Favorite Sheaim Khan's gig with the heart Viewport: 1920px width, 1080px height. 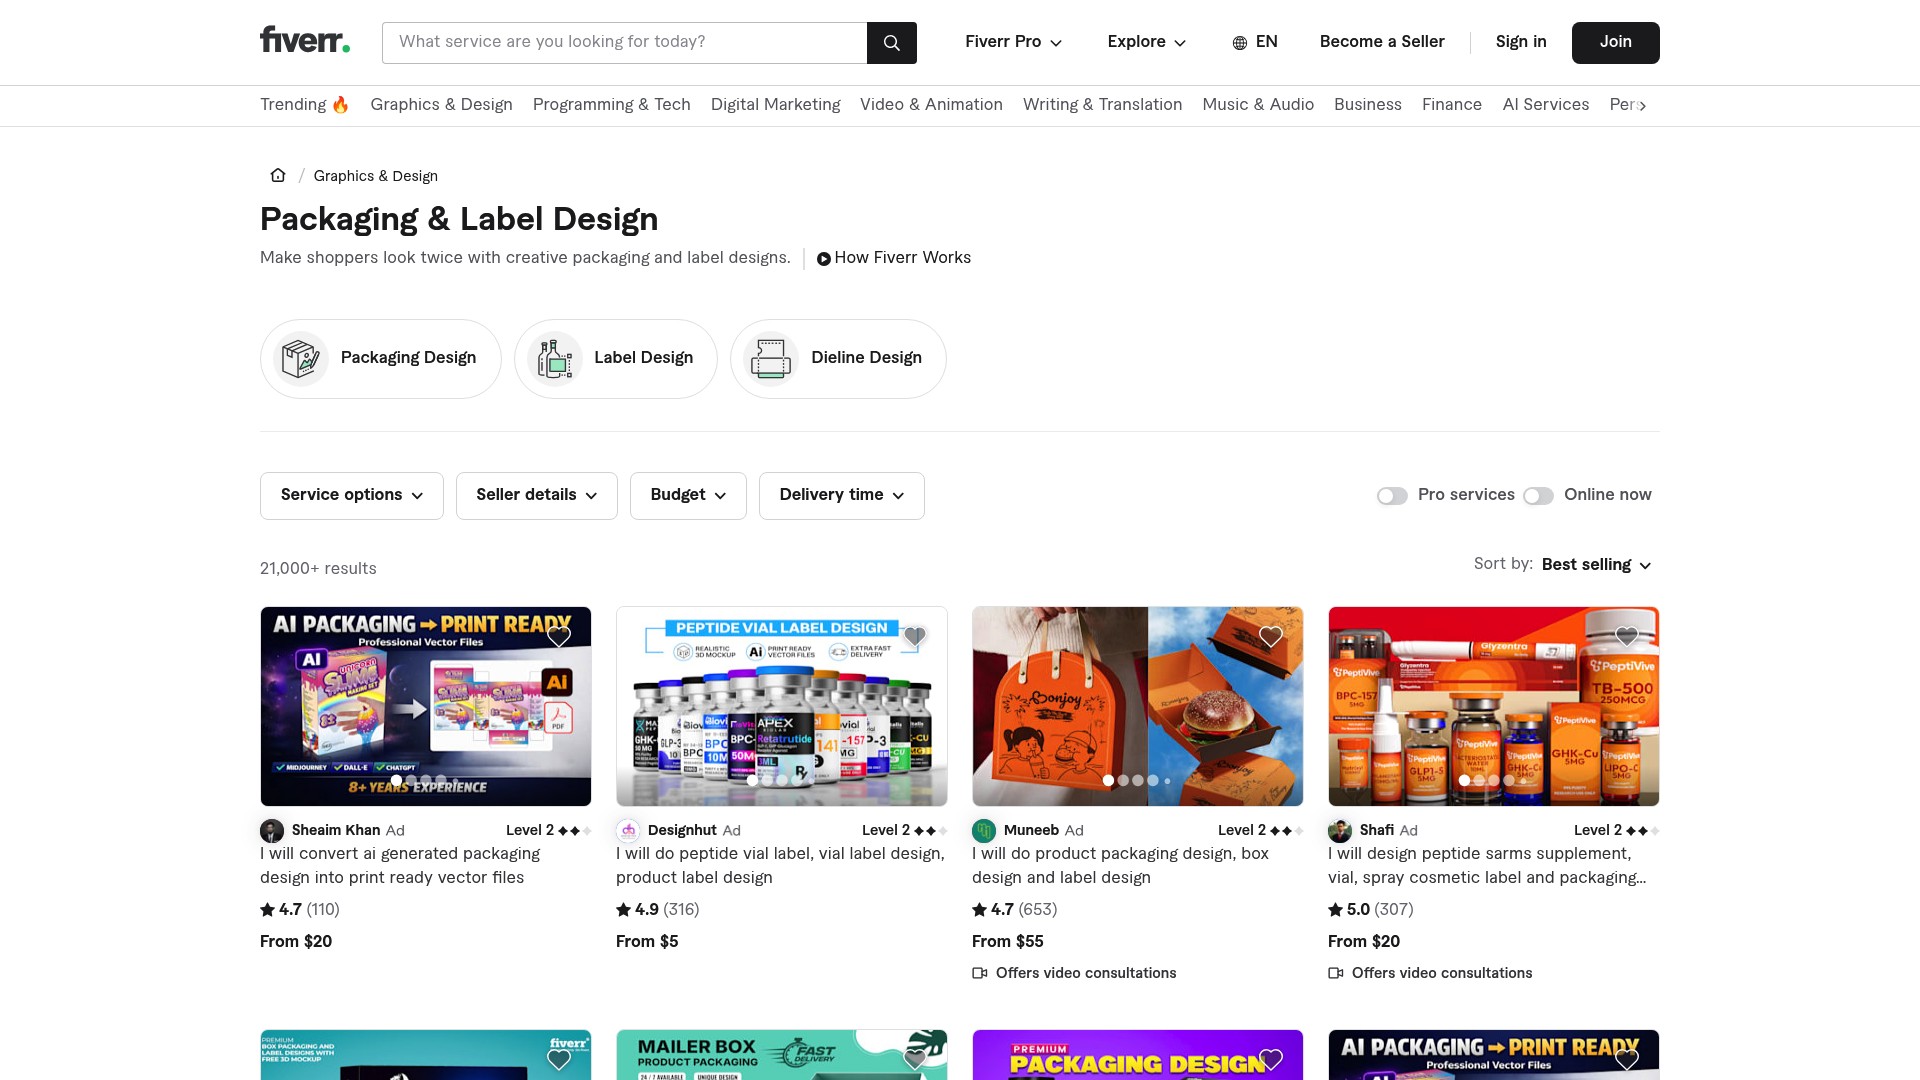click(559, 637)
